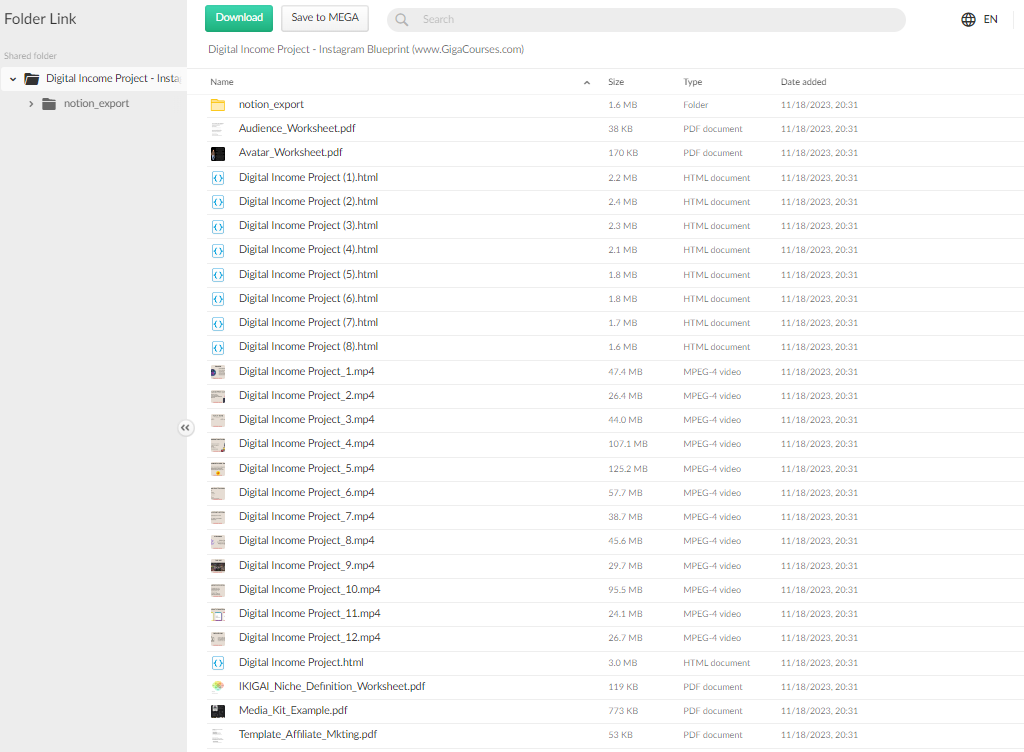Image resolution: width=1024 pixels, height=752 pixels.
Task: Click Avatar_Worksheet.pdf black icon
Action: point(218,154)
